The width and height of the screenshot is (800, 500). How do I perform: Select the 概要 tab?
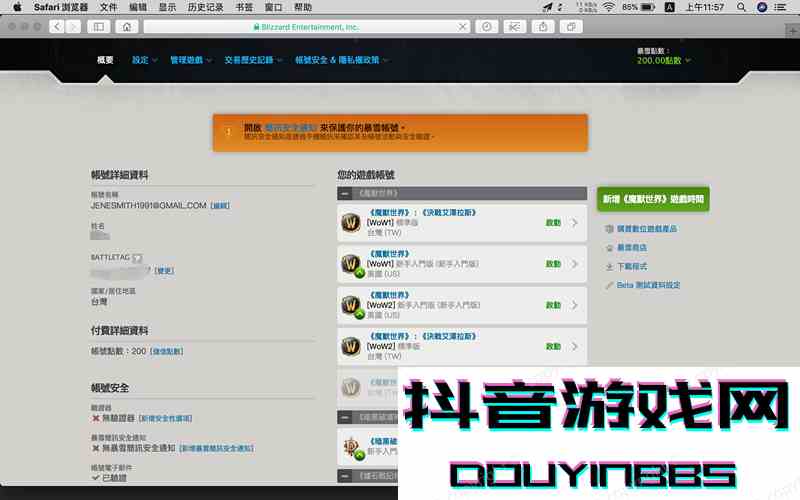105,60
